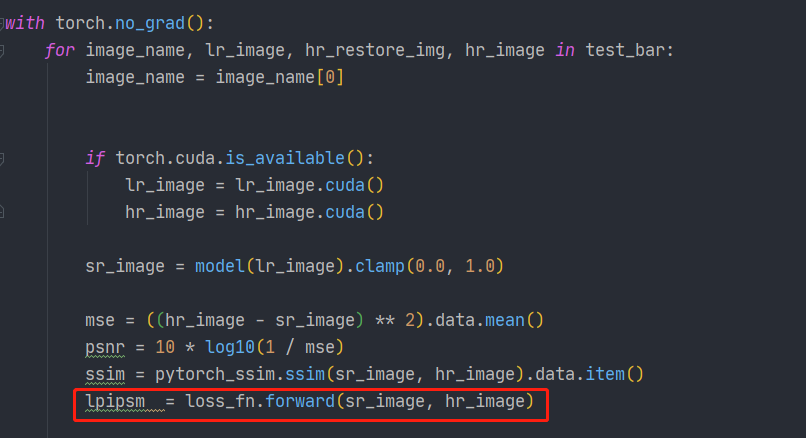Image resolution: width=806 pixels, height=438 pixels.
Task: Click the 'in' keyword
Action: [x=564, y=50]
